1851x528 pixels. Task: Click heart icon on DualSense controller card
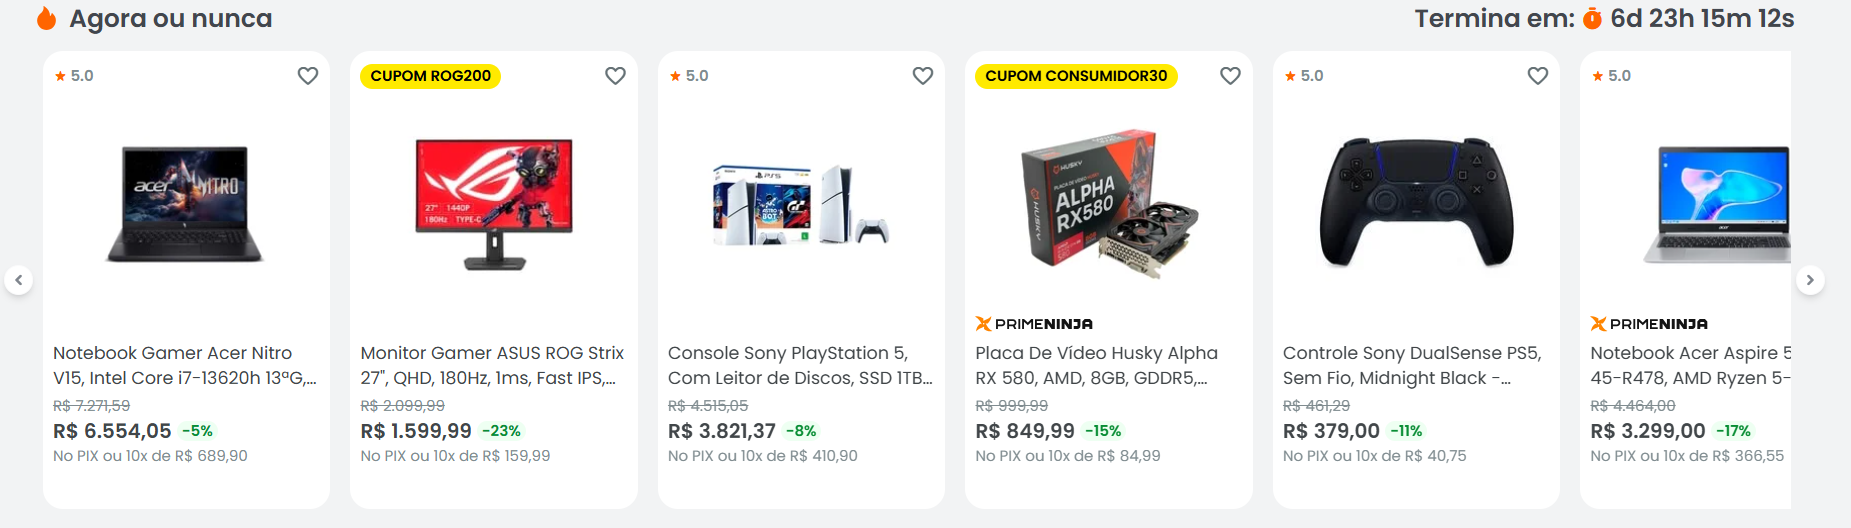click(x=1538, y=76)
